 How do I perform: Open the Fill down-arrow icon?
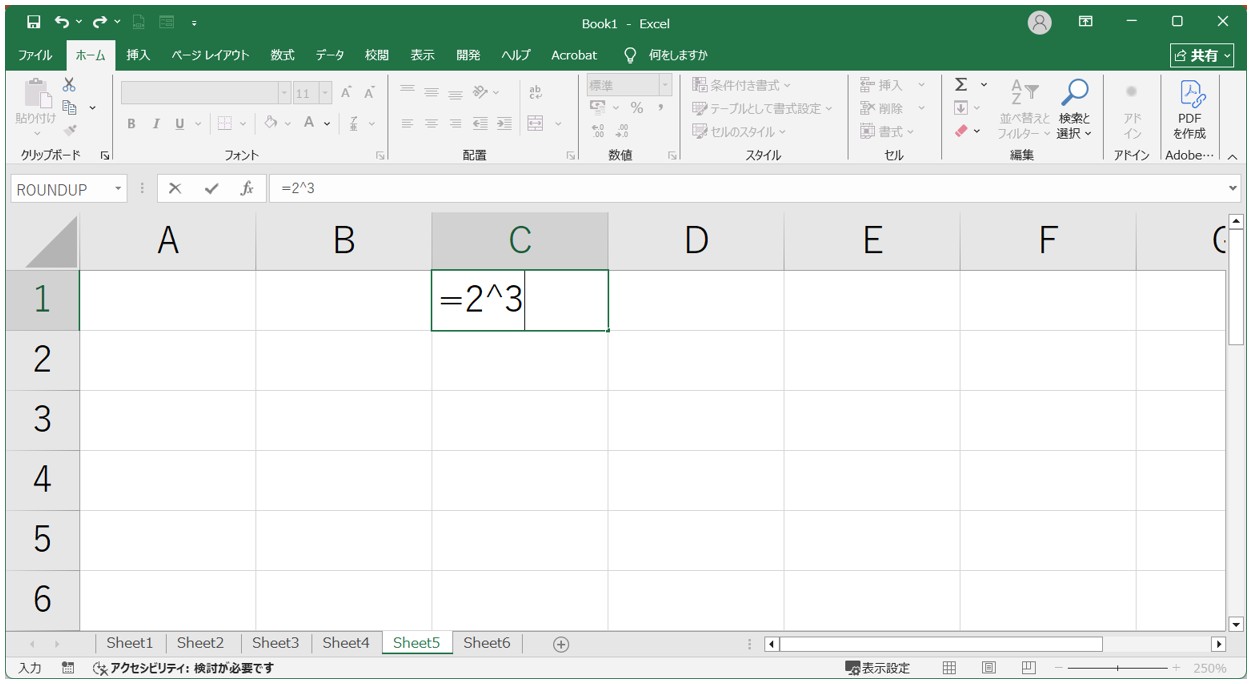point(961,108)
